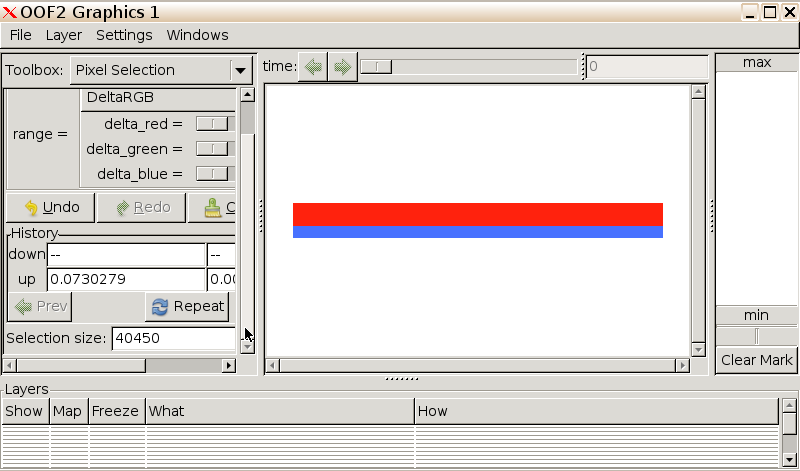The width and height of the screenshot is (800, 471).
Task: Click the second up history field
Action: pos(222,279)
